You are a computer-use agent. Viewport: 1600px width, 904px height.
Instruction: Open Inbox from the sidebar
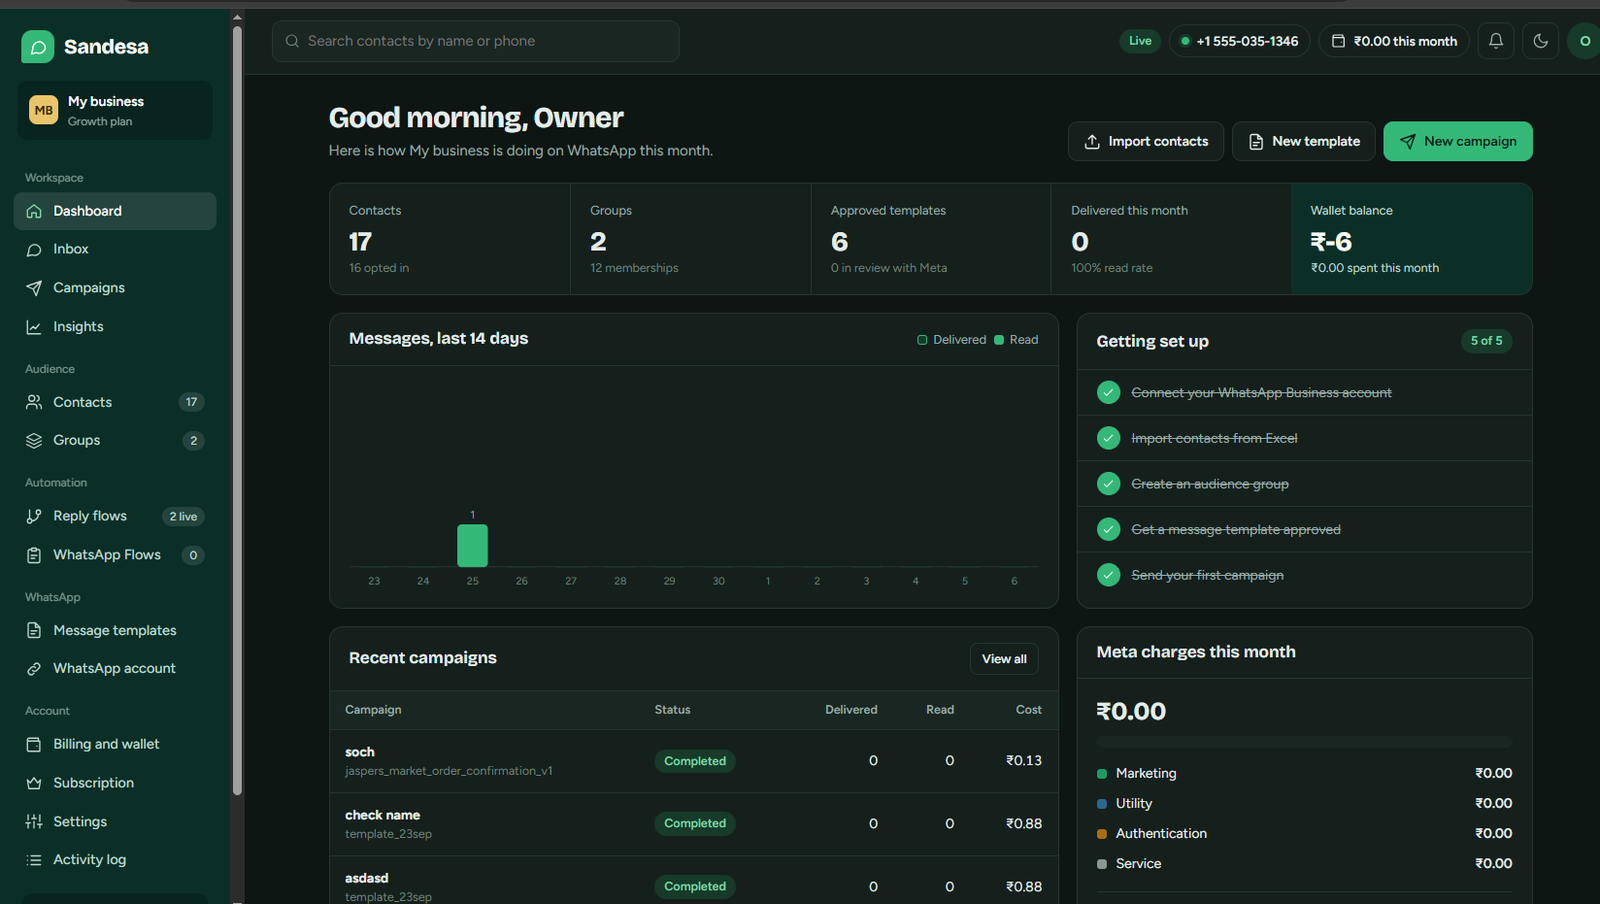point(115,249)
